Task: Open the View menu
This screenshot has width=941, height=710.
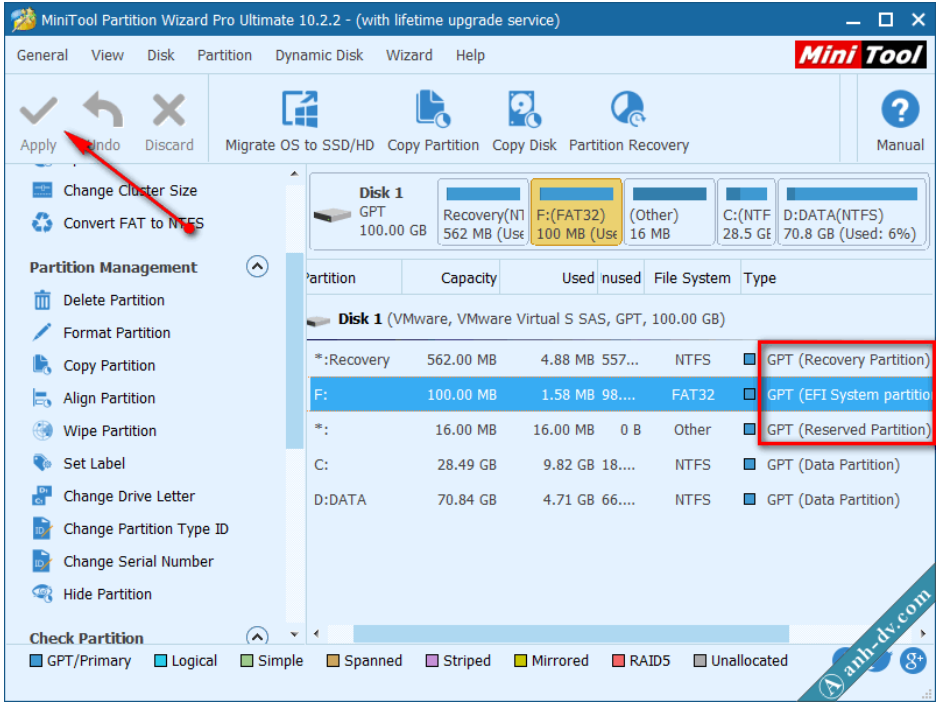Action: click(107, 55)
